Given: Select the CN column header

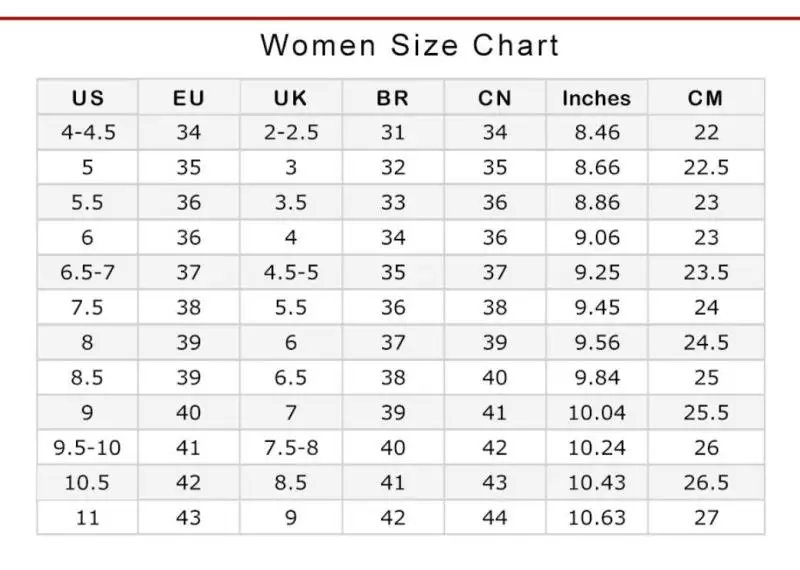Looking at the screenshot, I should [495, 97].
